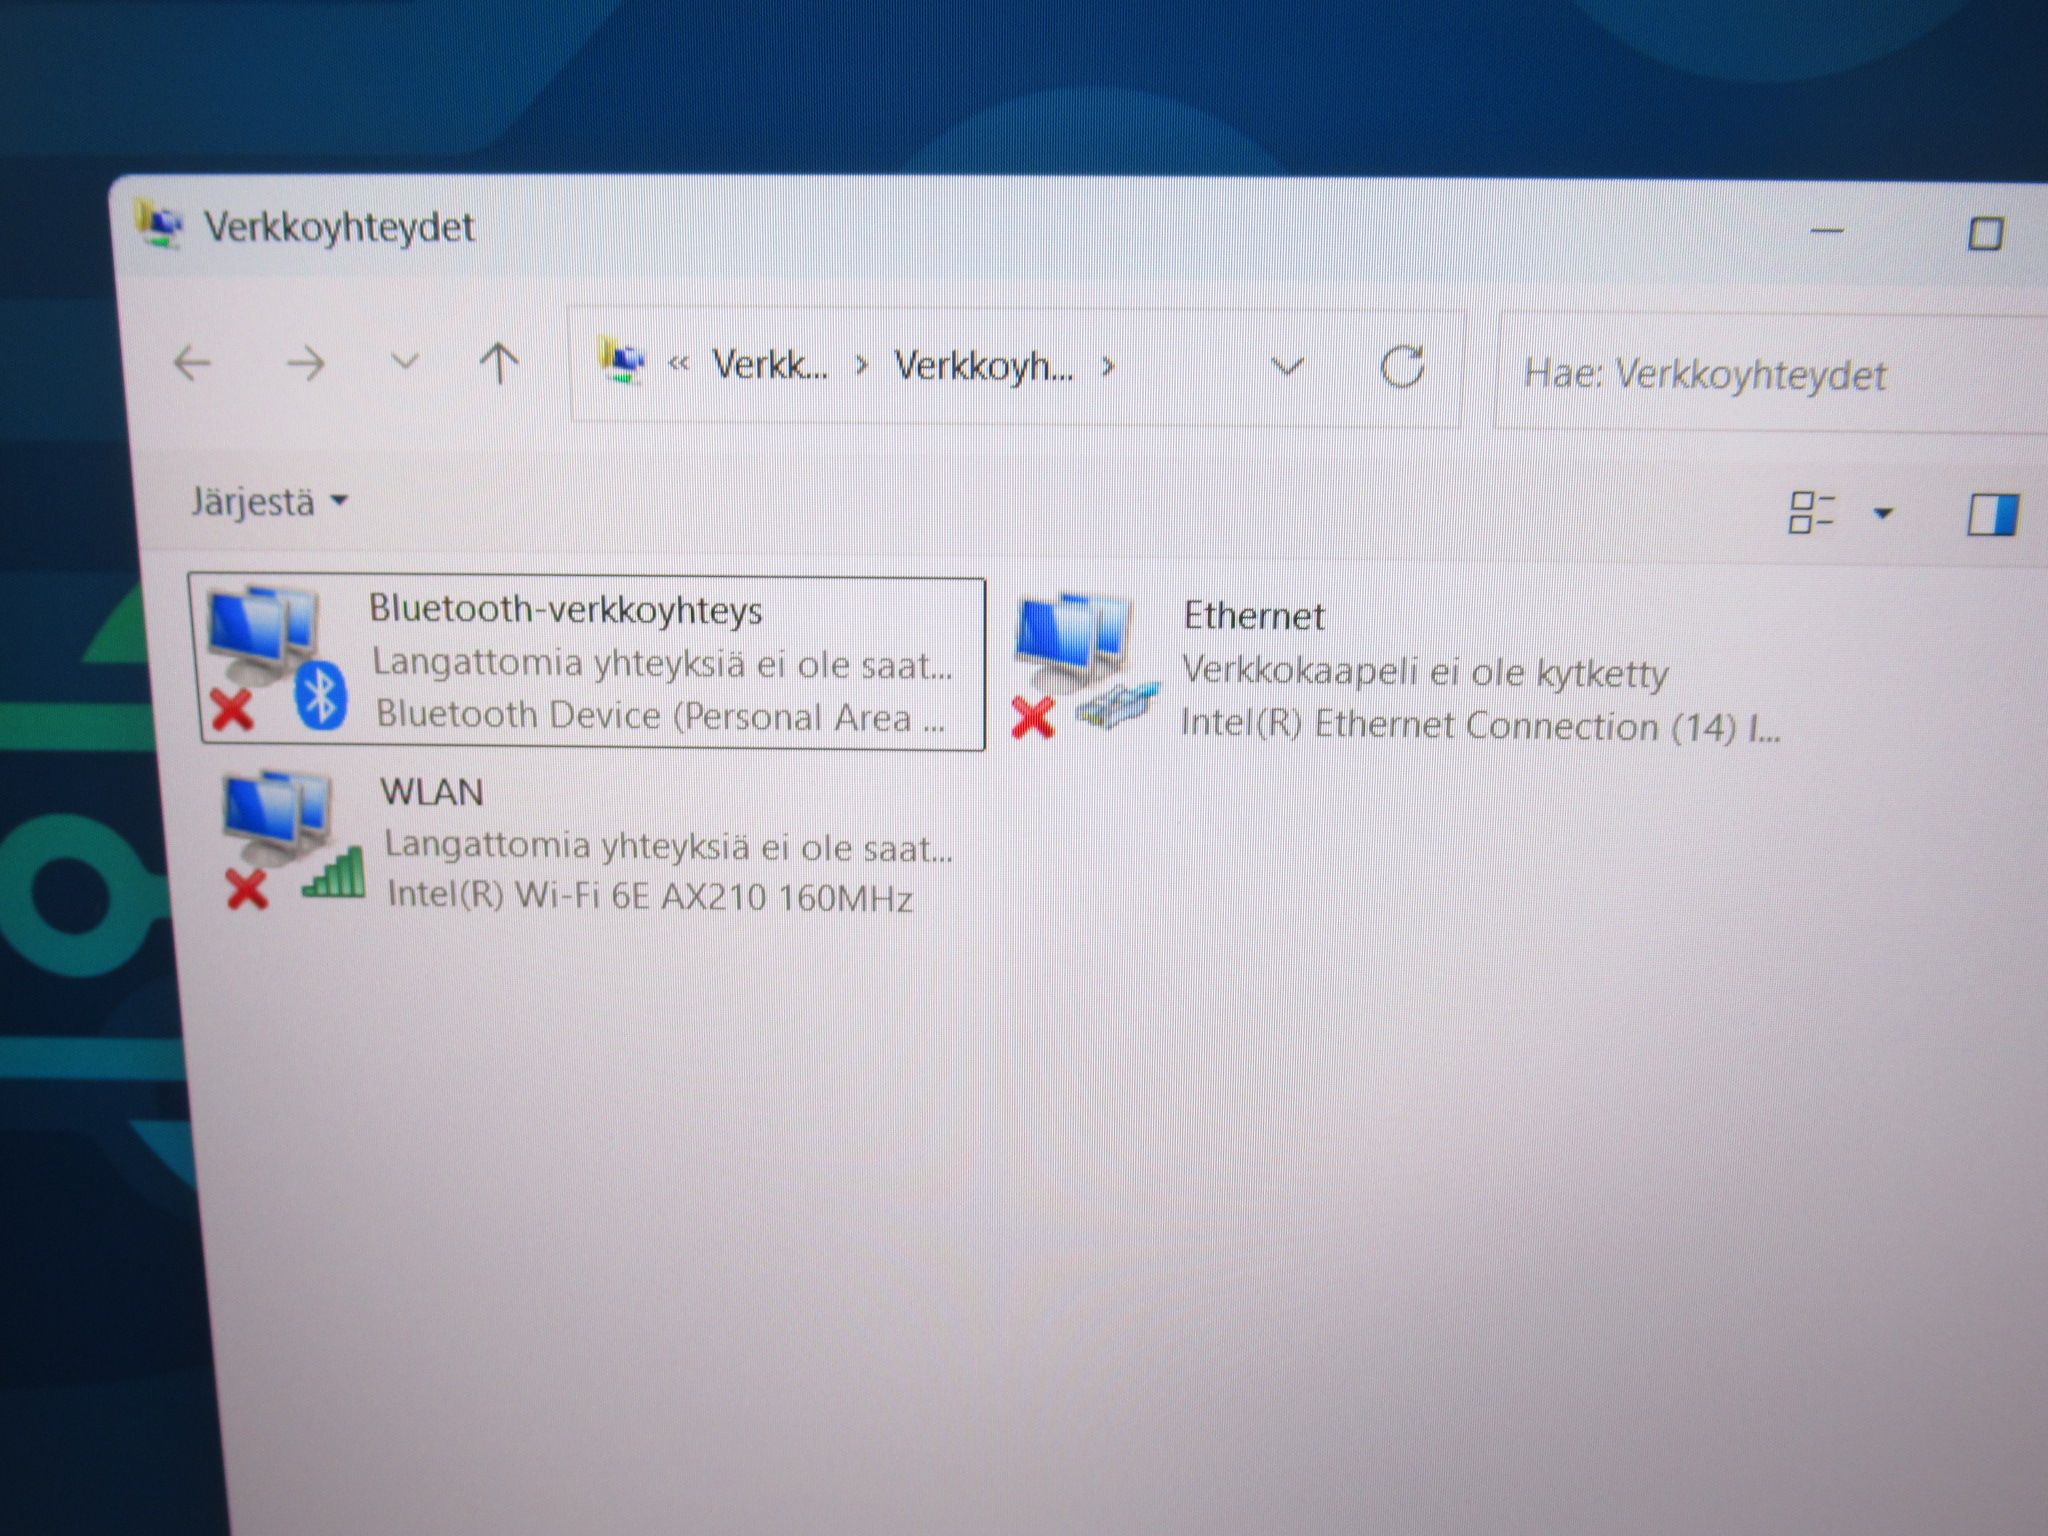Screen dimensions: 2048x1536
Task: Go up one folder level
Action: [x=499, y=363]
